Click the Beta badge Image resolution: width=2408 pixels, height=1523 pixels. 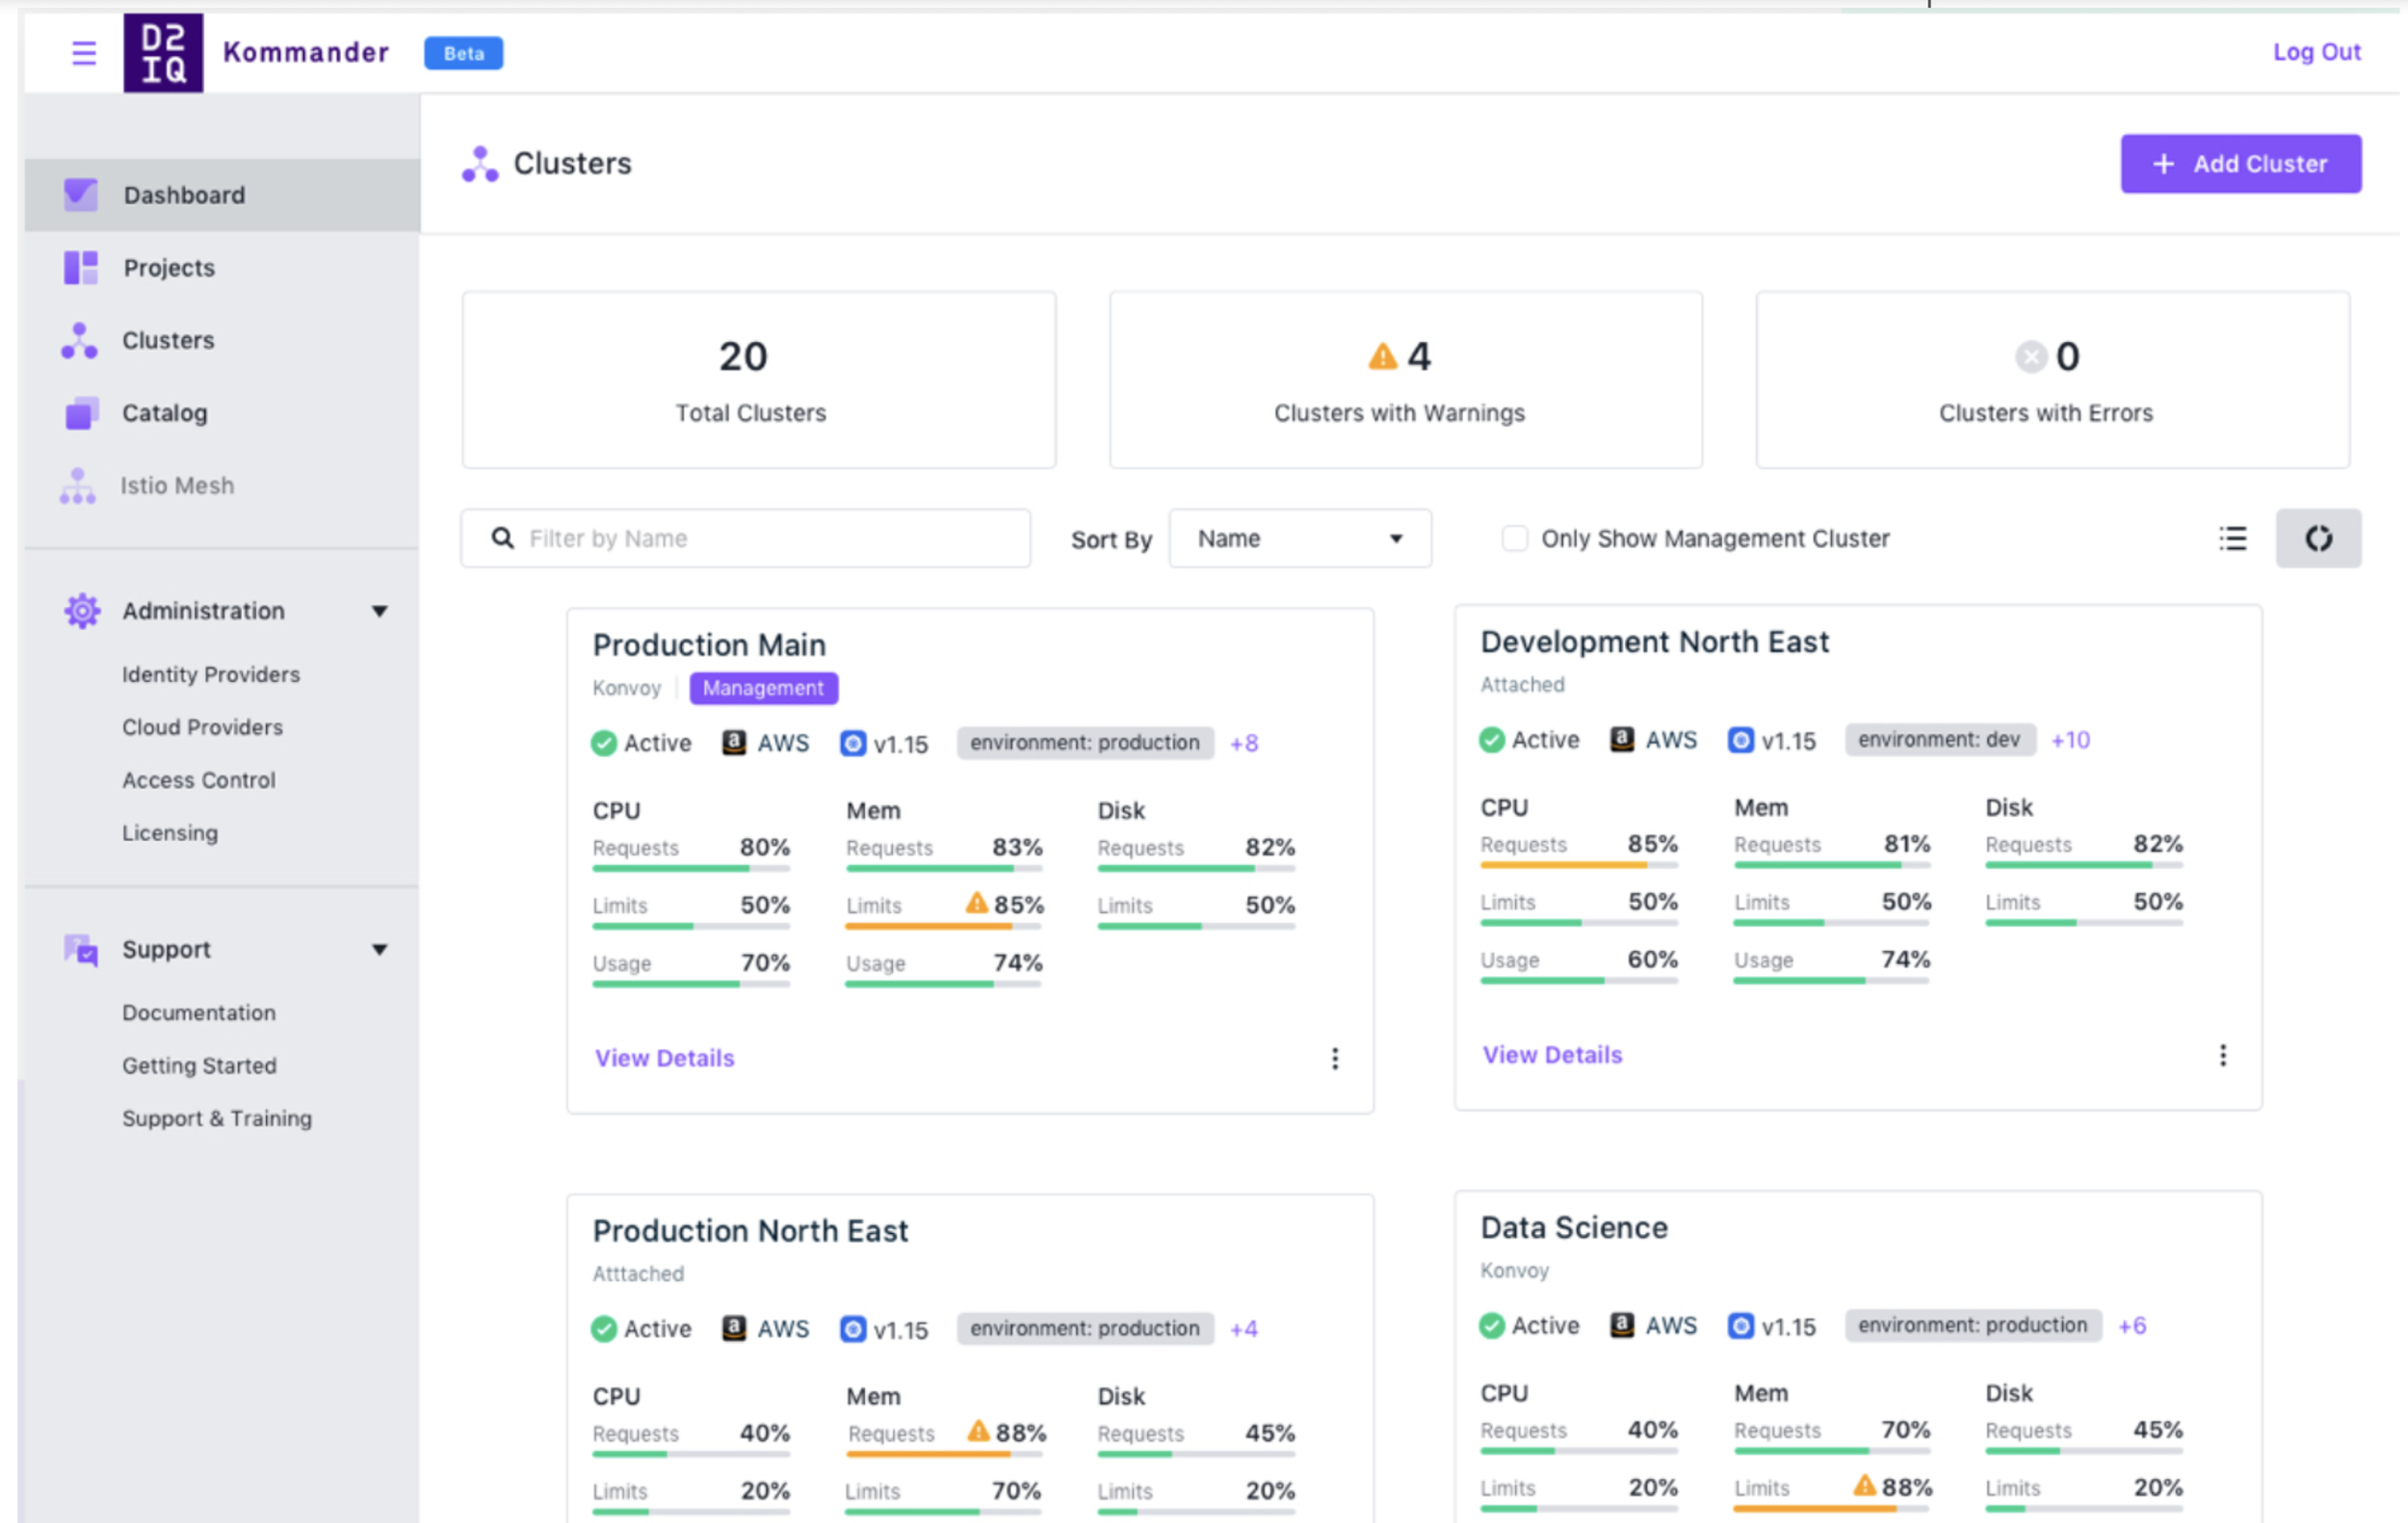click(x=463, y=53)
